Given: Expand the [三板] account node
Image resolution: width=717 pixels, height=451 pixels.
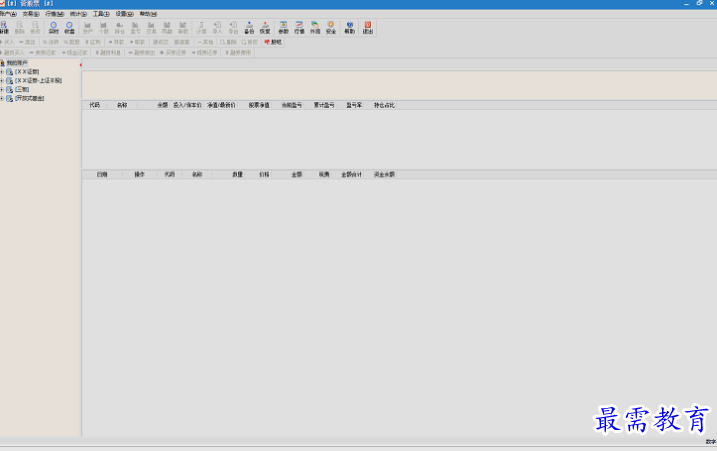Looking at the screenshot, I should coord(2,89).
